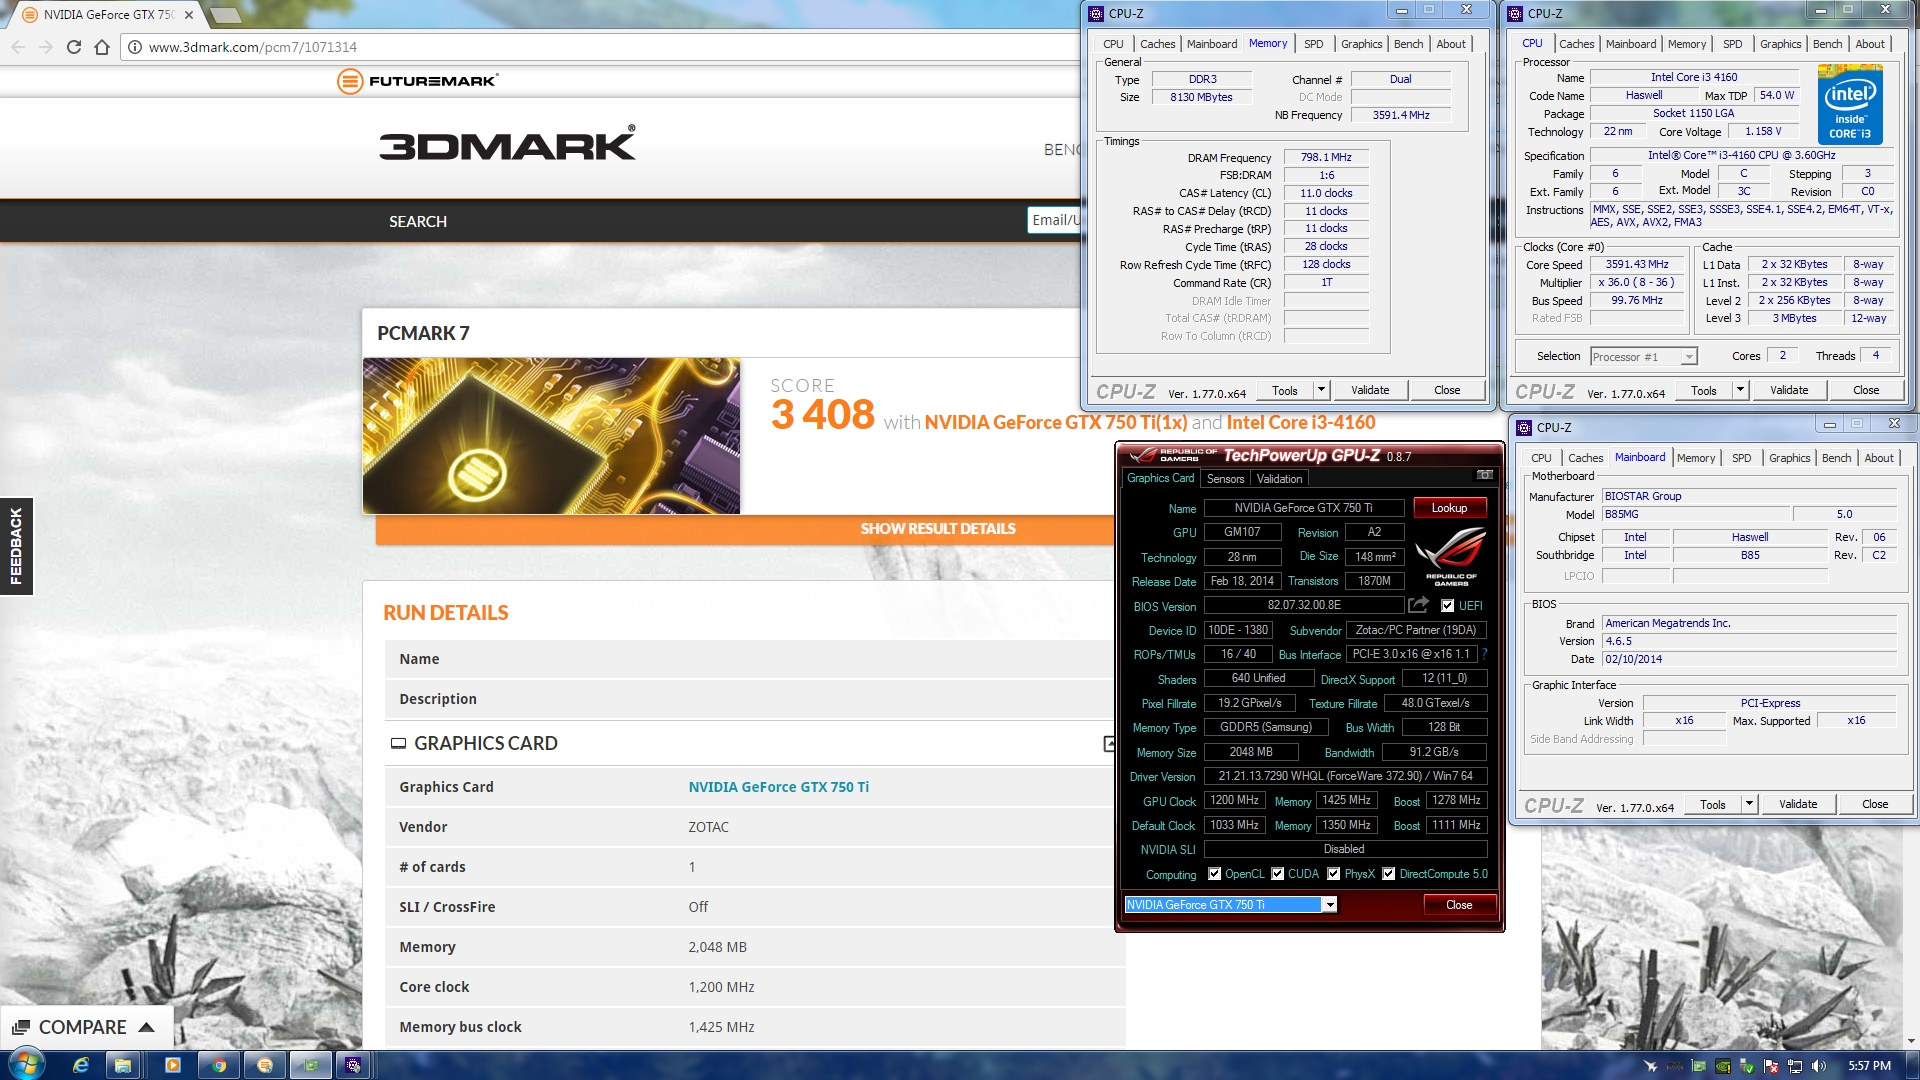Click the monitor icon beside GRAPHICS CARD heading
The width and height of the screenshot is (1920, 1080).
[x=398, y=743]
